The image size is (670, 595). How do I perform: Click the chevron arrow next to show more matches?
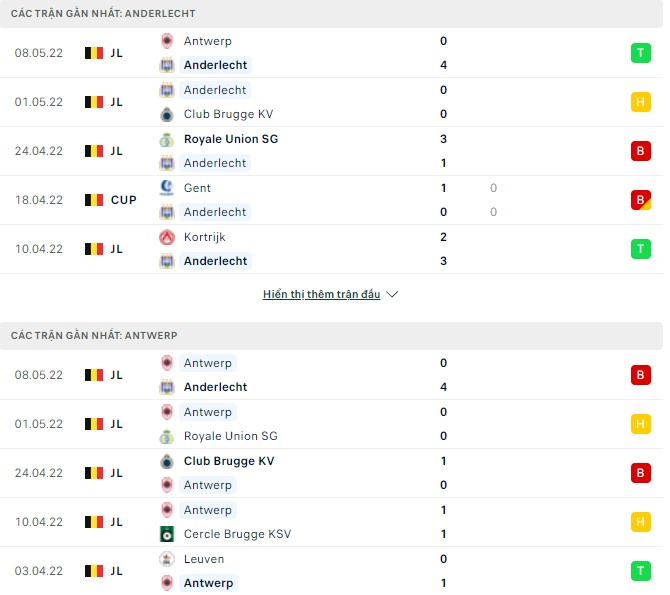point(392,295)
